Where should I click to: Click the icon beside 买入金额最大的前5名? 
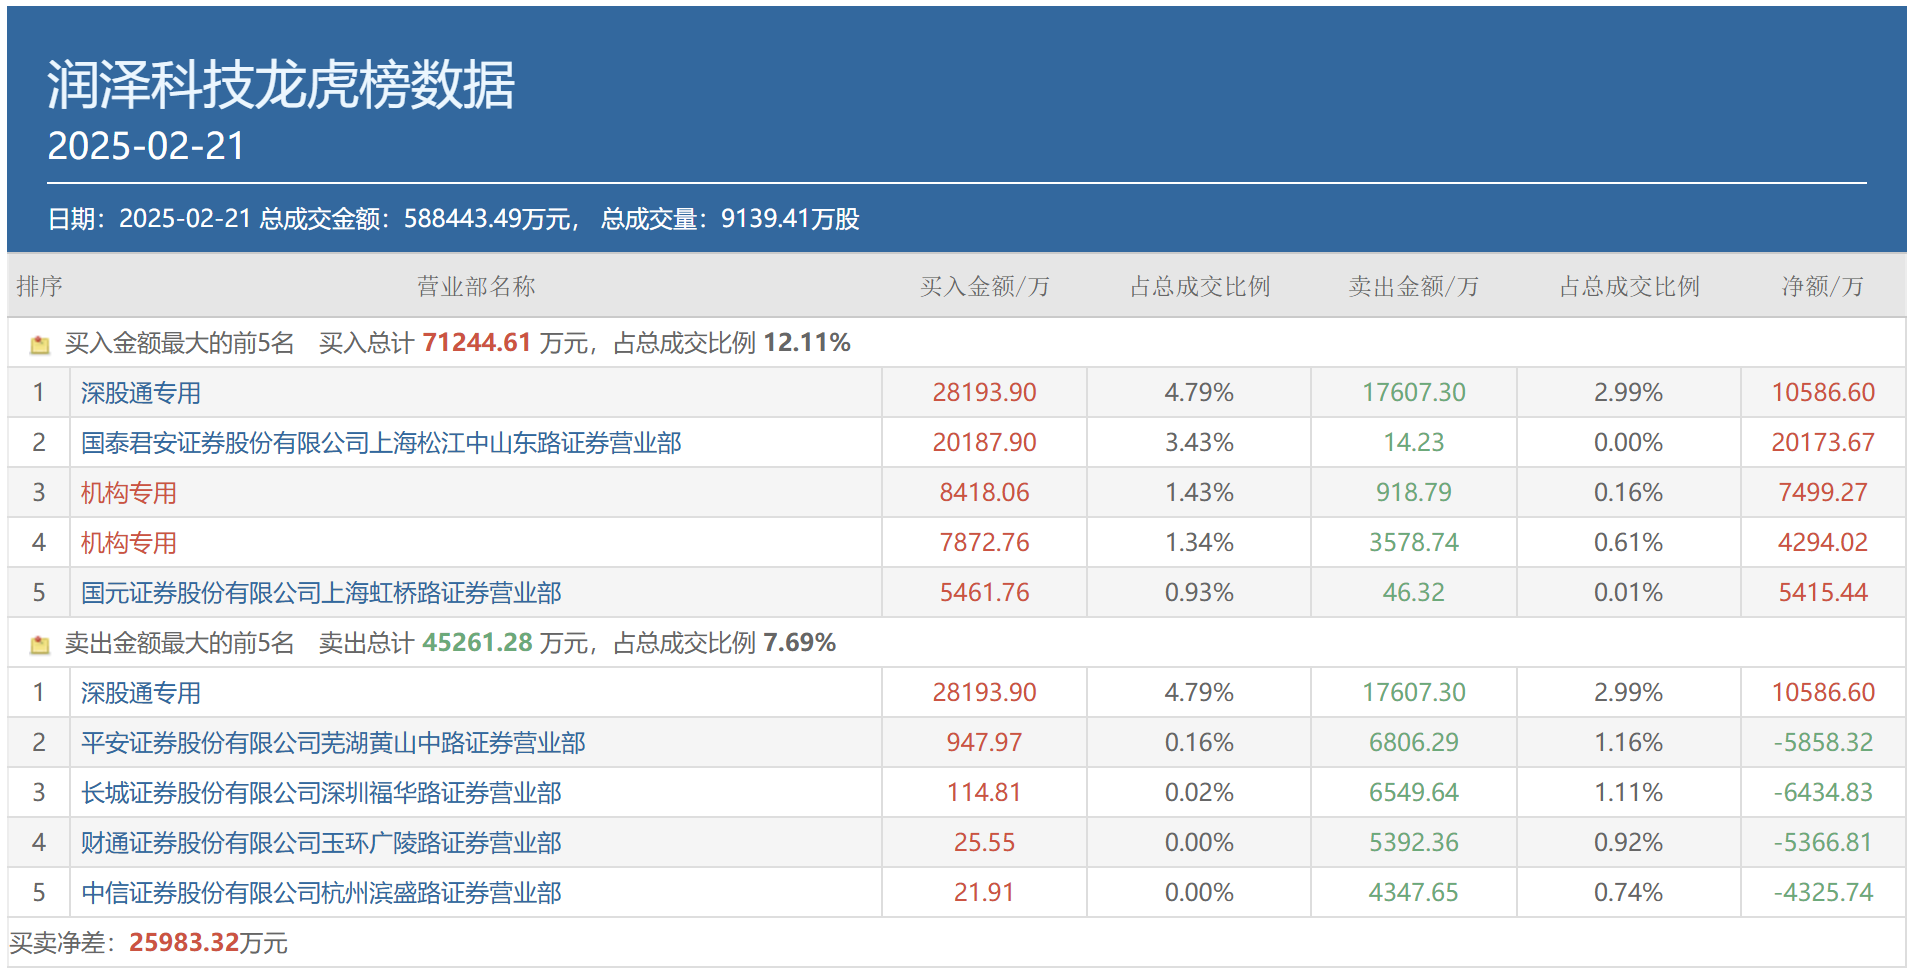pyautogui.click(x=40, y=345)
